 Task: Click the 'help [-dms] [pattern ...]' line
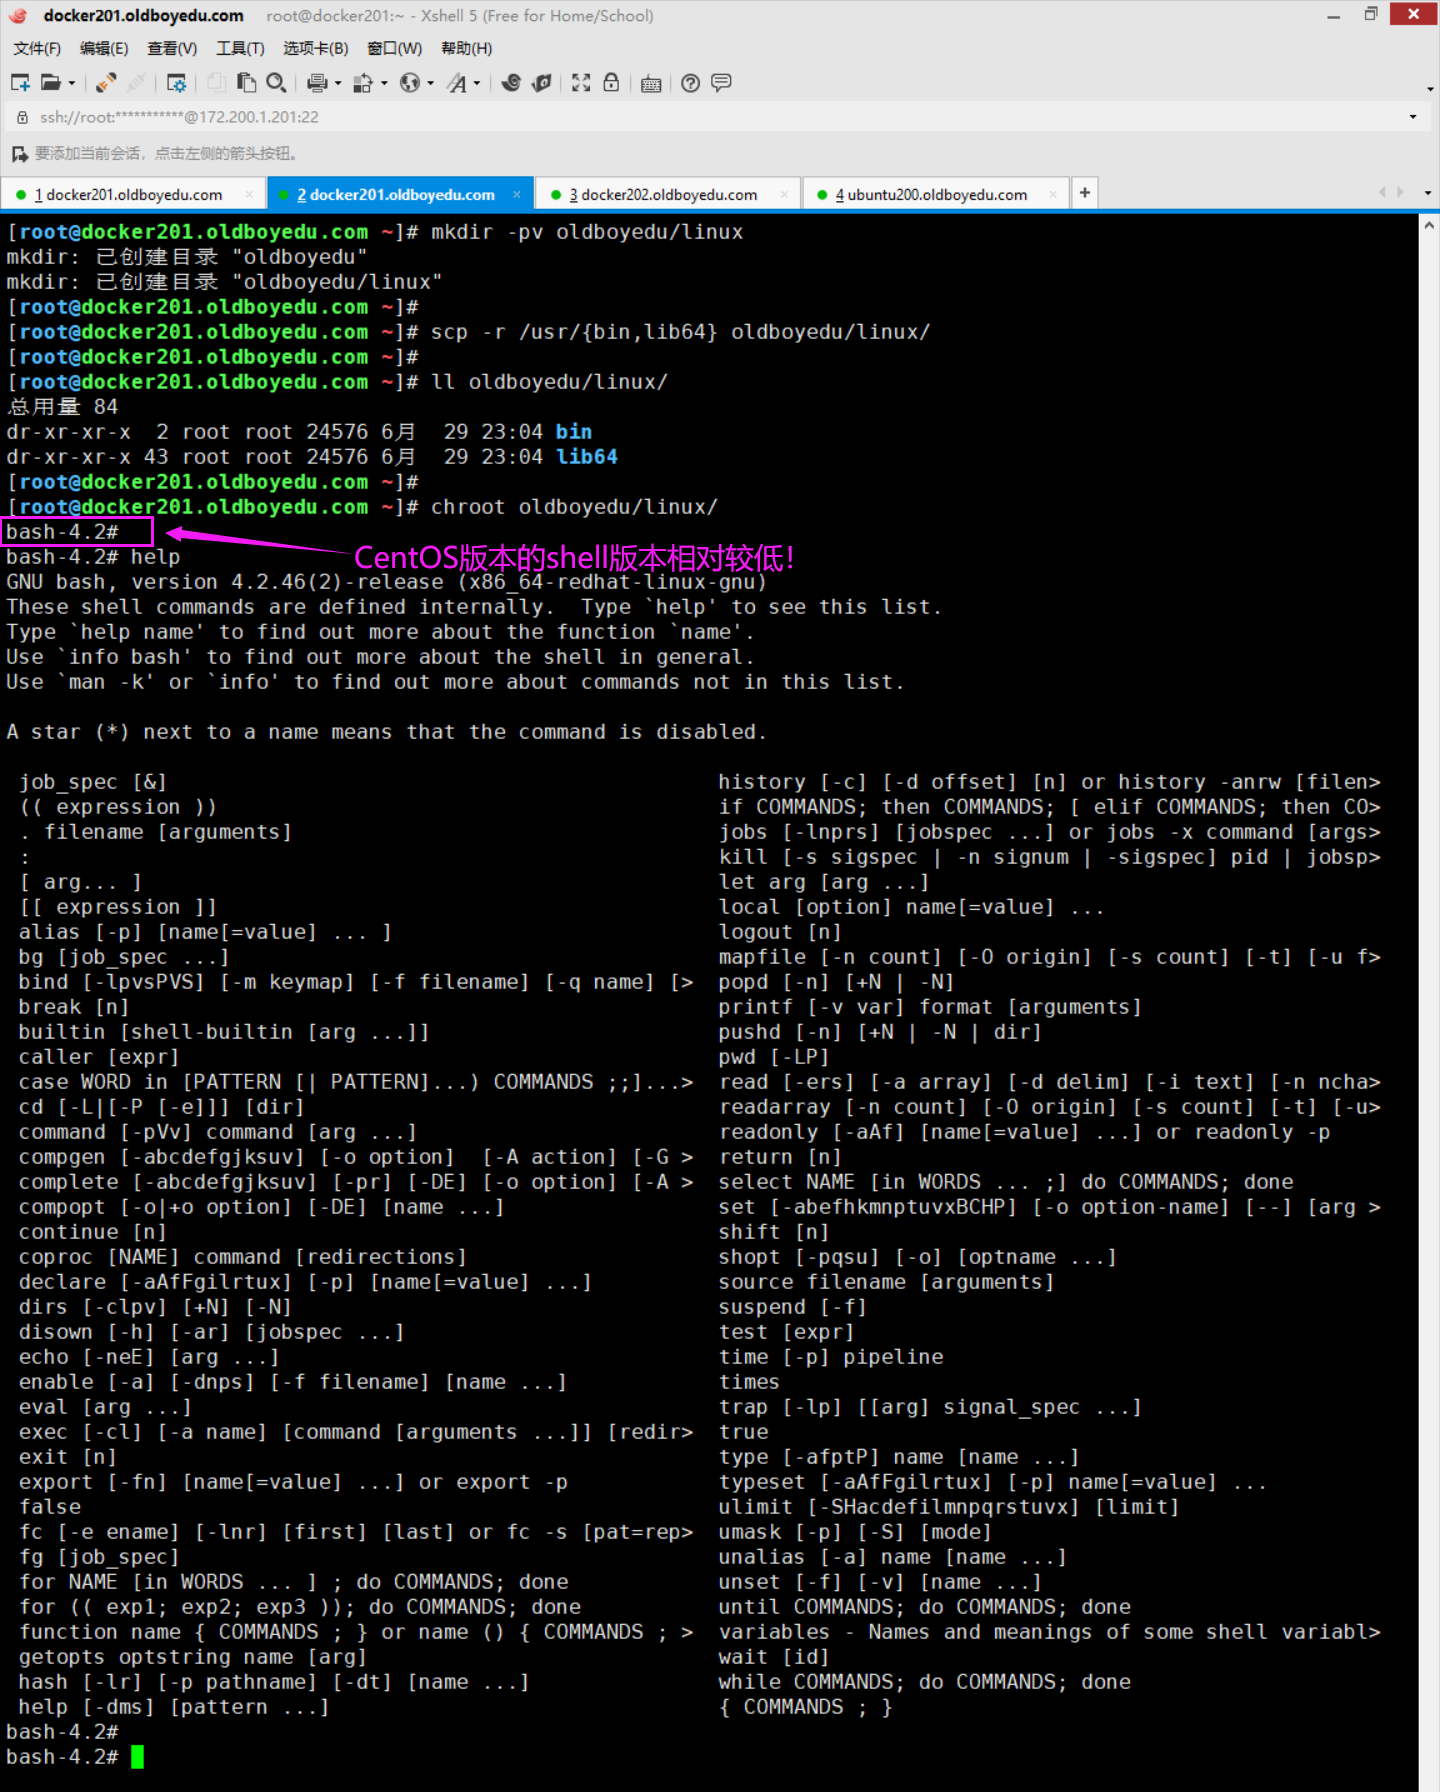pyautogui.click(x=174, y=1707)
